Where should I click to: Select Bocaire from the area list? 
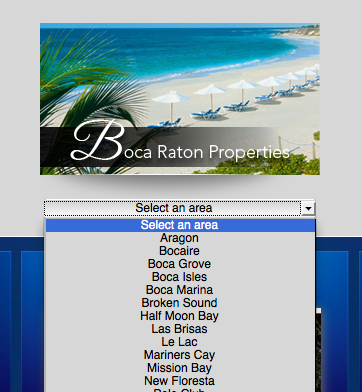[x=180, y=251]
